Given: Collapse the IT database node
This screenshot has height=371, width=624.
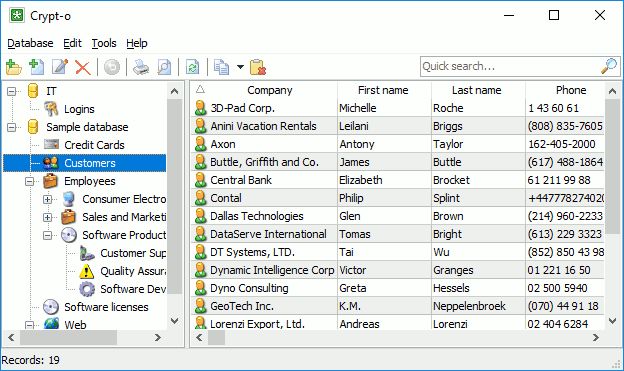Looking at the screenshot, I should coord(12,91).
